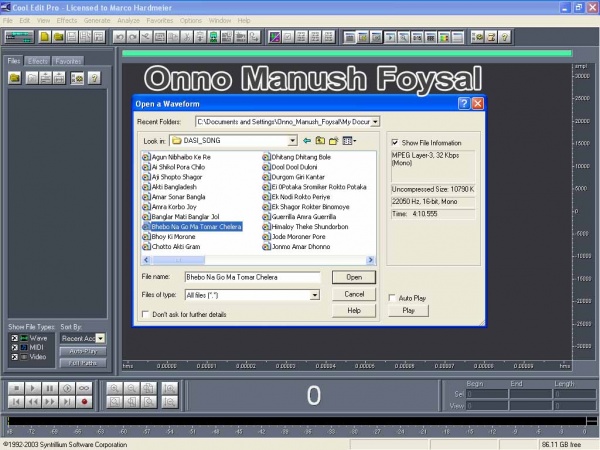
Task: Click the Help button in dialog
Action: pos(354,310)
